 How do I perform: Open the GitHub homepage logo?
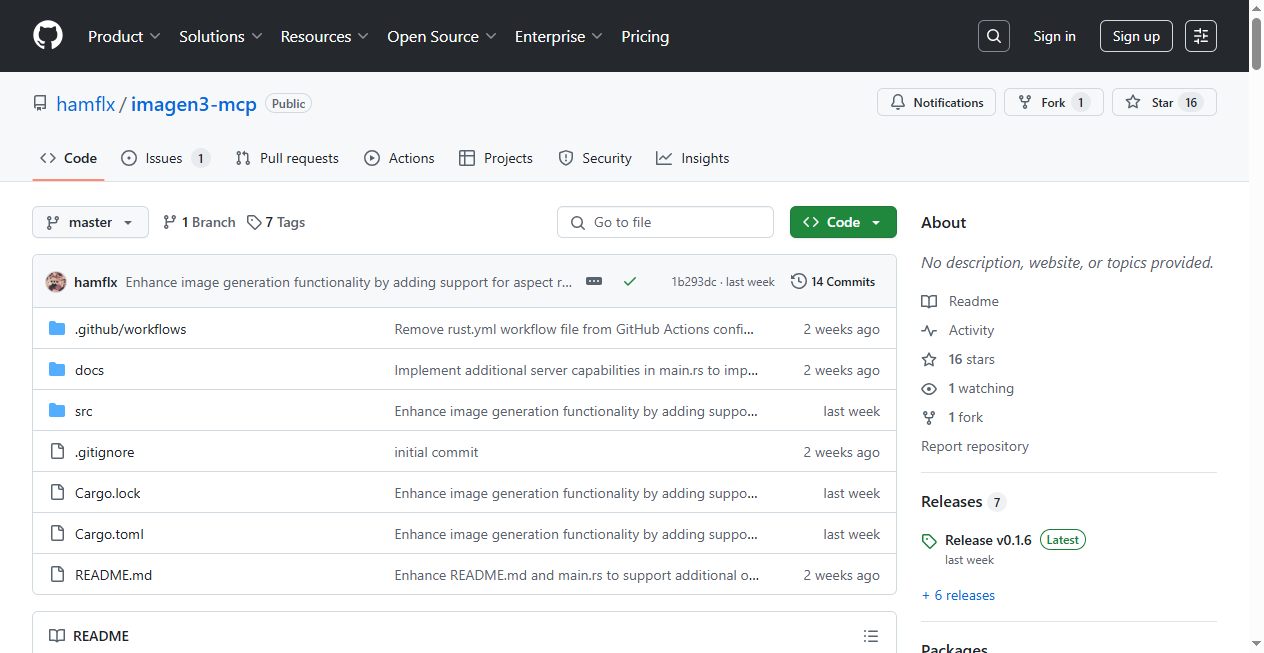(48, 36)
